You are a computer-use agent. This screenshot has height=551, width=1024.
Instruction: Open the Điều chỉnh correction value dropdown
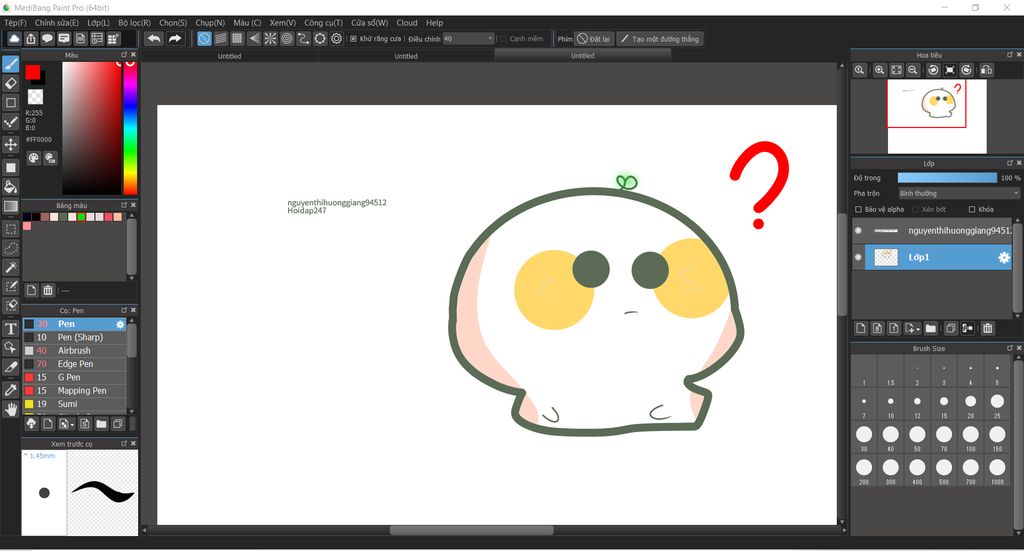(x=468, y=39)
